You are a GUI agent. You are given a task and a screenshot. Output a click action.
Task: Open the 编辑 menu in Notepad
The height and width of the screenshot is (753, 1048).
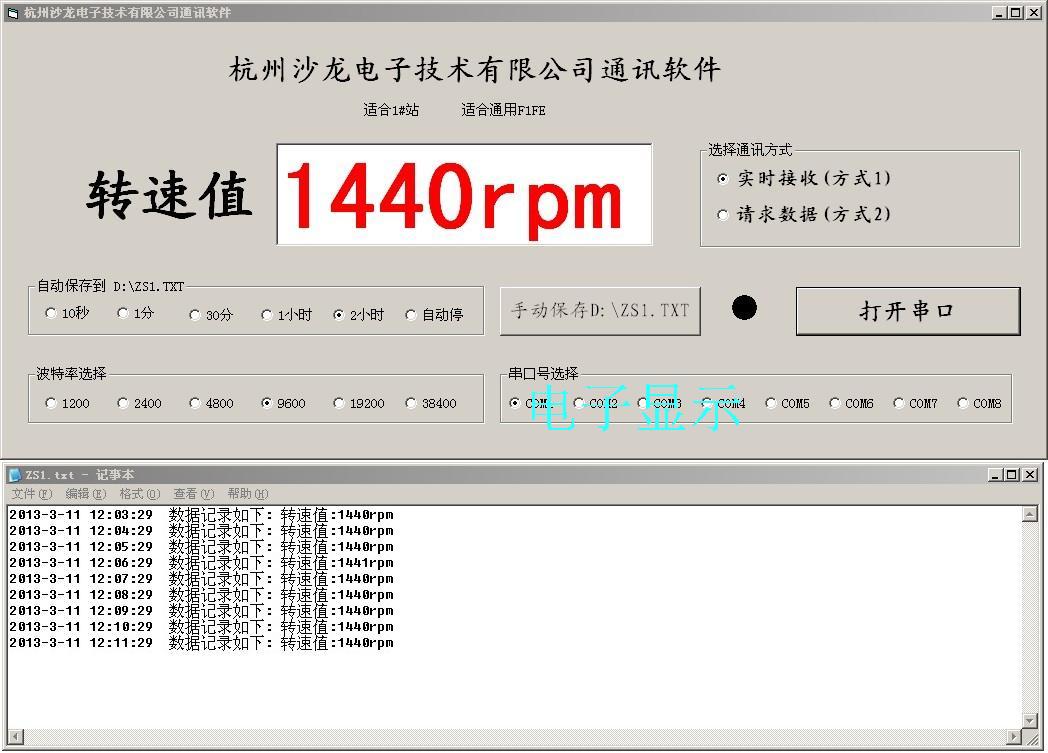86,494
